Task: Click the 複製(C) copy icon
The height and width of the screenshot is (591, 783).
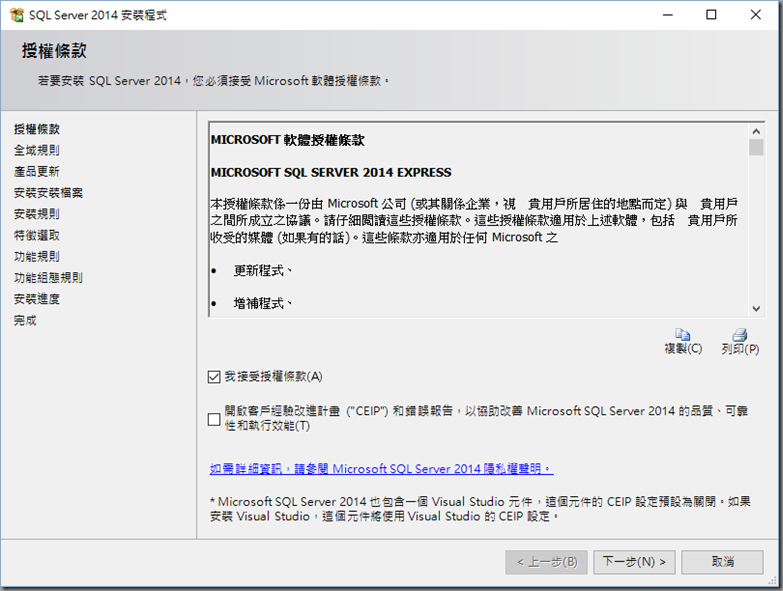Action: (683, 334)
